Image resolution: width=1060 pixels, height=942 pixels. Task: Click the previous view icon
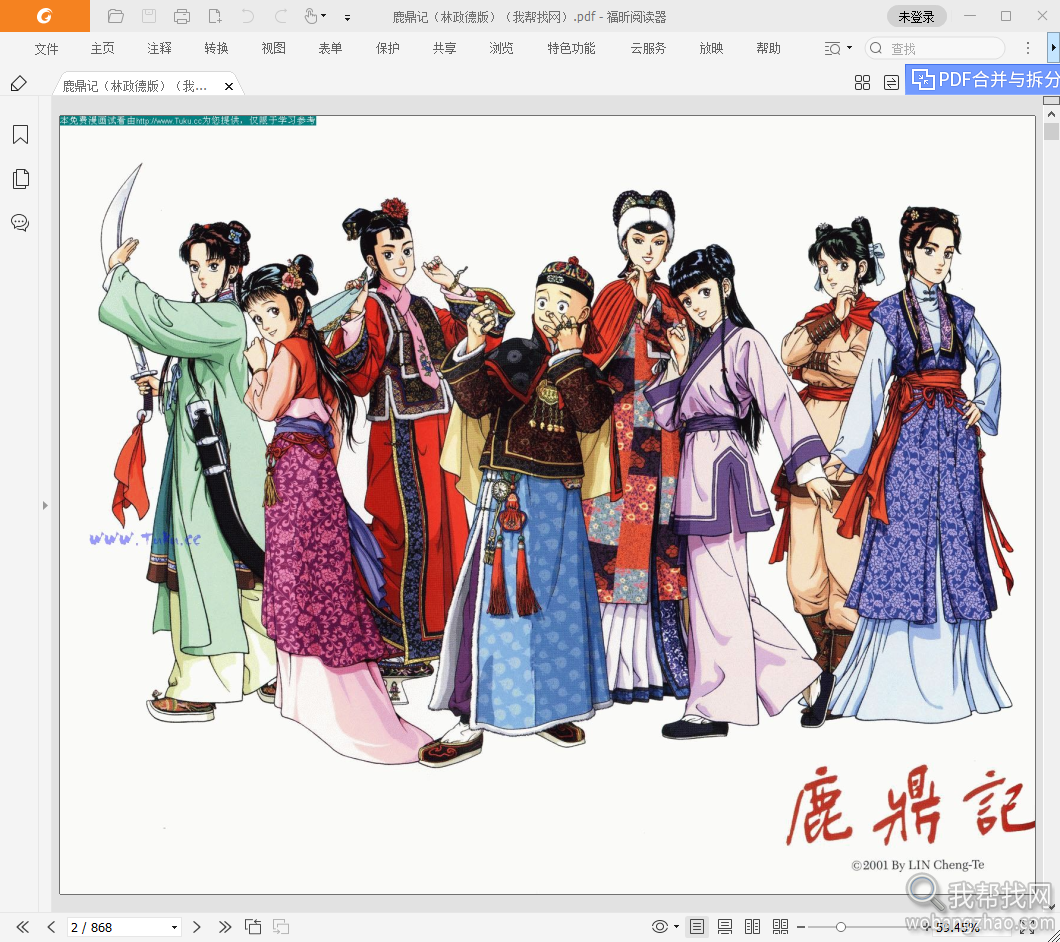[x=253, y=926]
